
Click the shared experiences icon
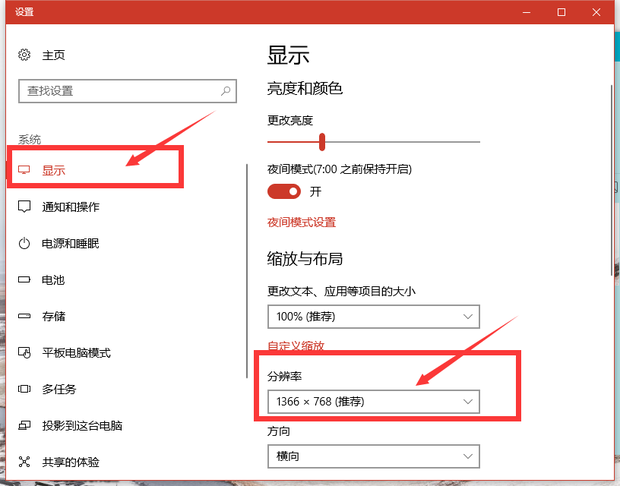click(24, 461)
